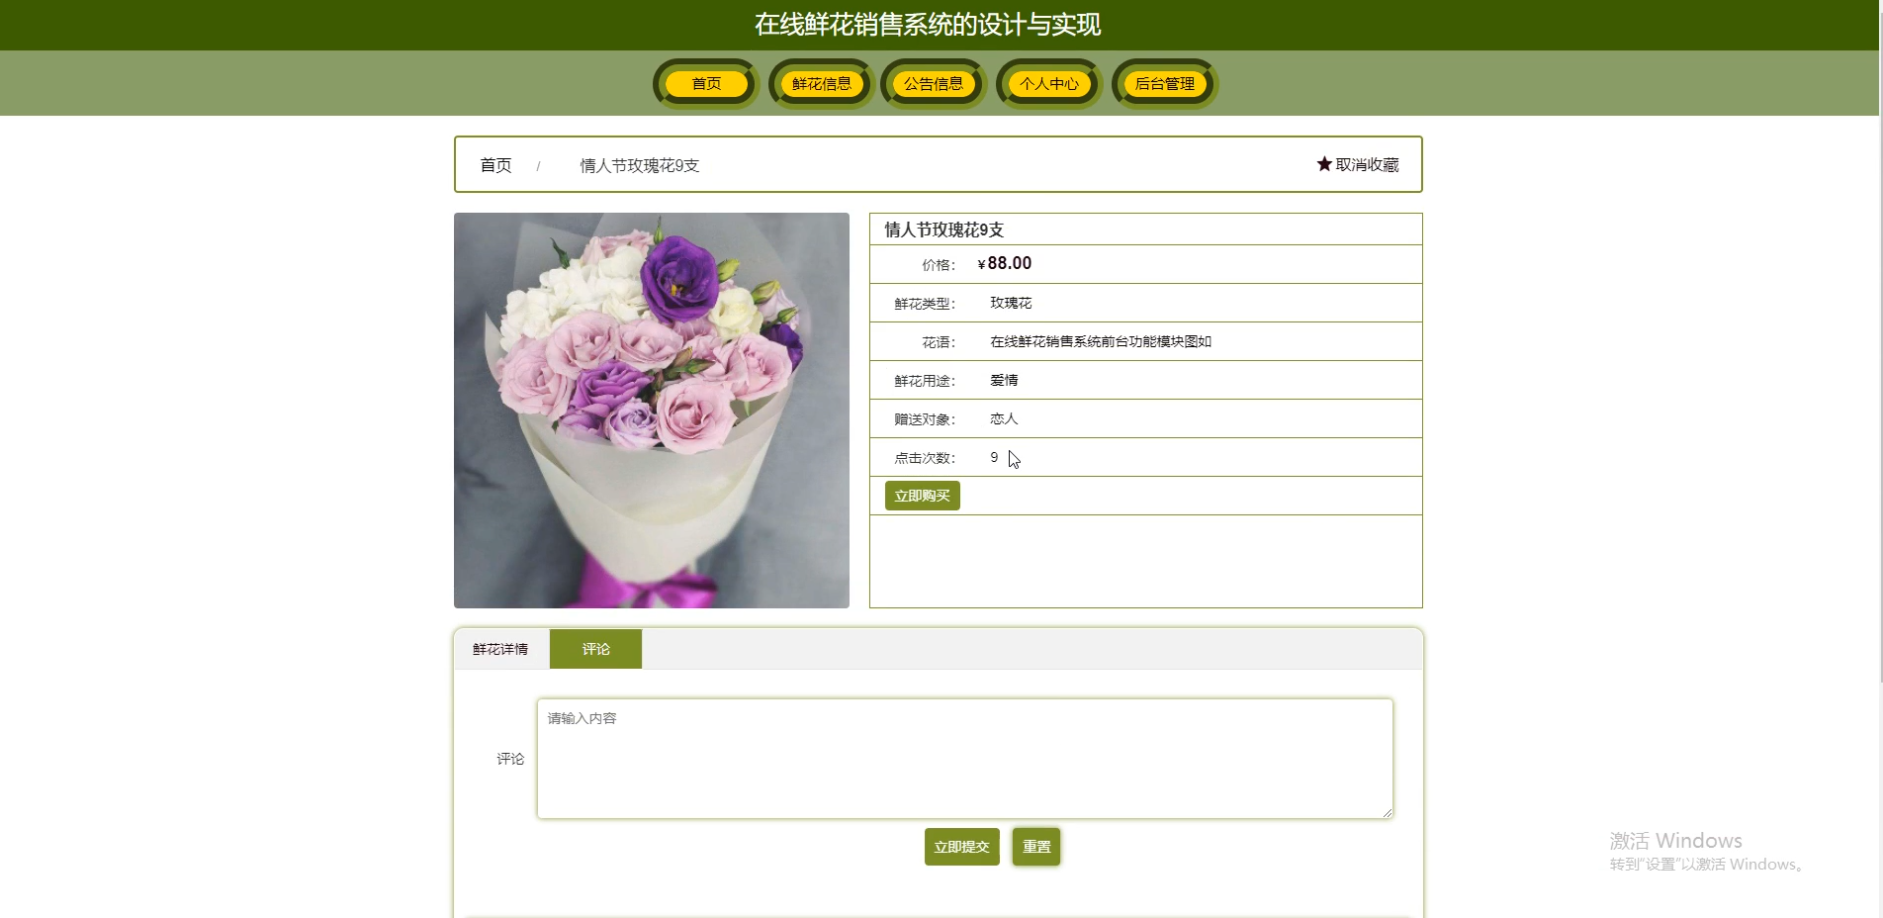Click the 重置 button

(x=1036, y=847)
